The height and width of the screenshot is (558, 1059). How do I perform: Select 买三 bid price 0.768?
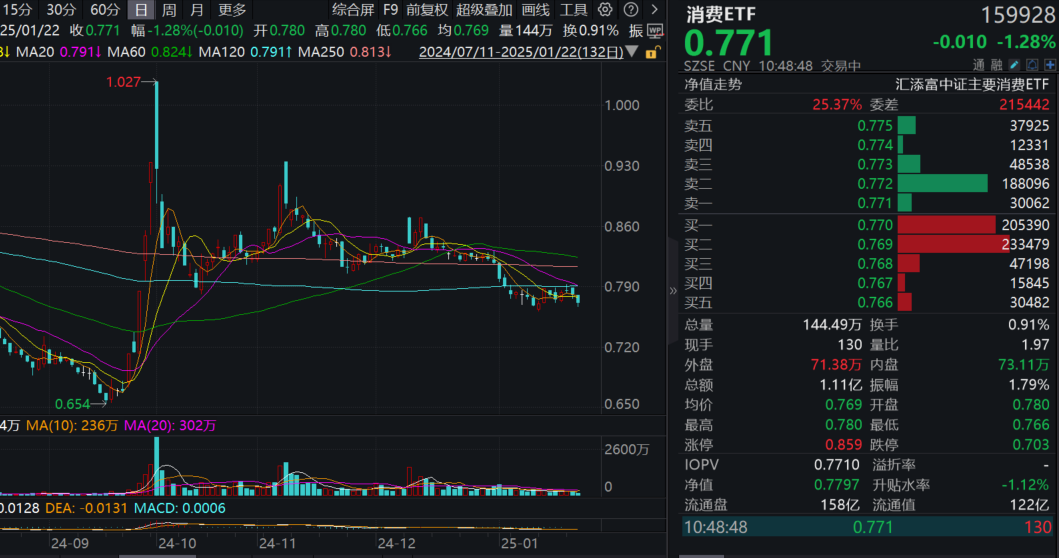(875, 263)
